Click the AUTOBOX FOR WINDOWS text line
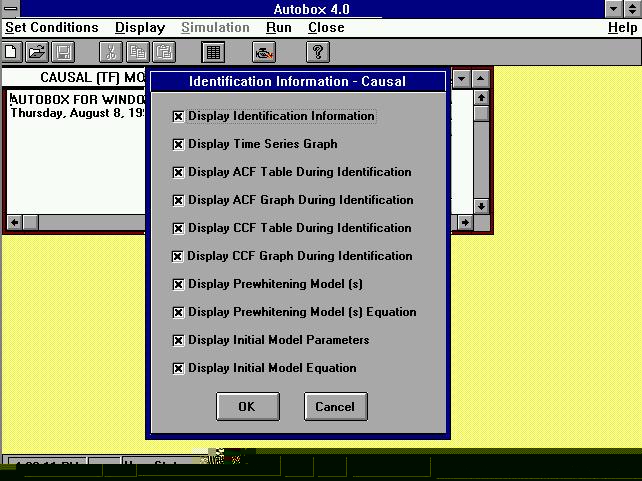This screenshot has height=481, width=642. 77,99
